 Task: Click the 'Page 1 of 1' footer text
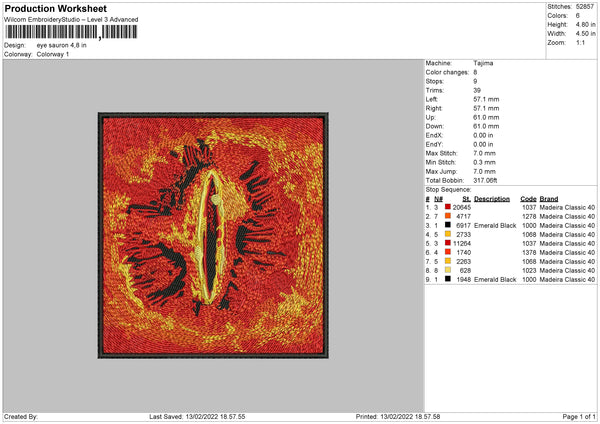(x=579, y=417)
